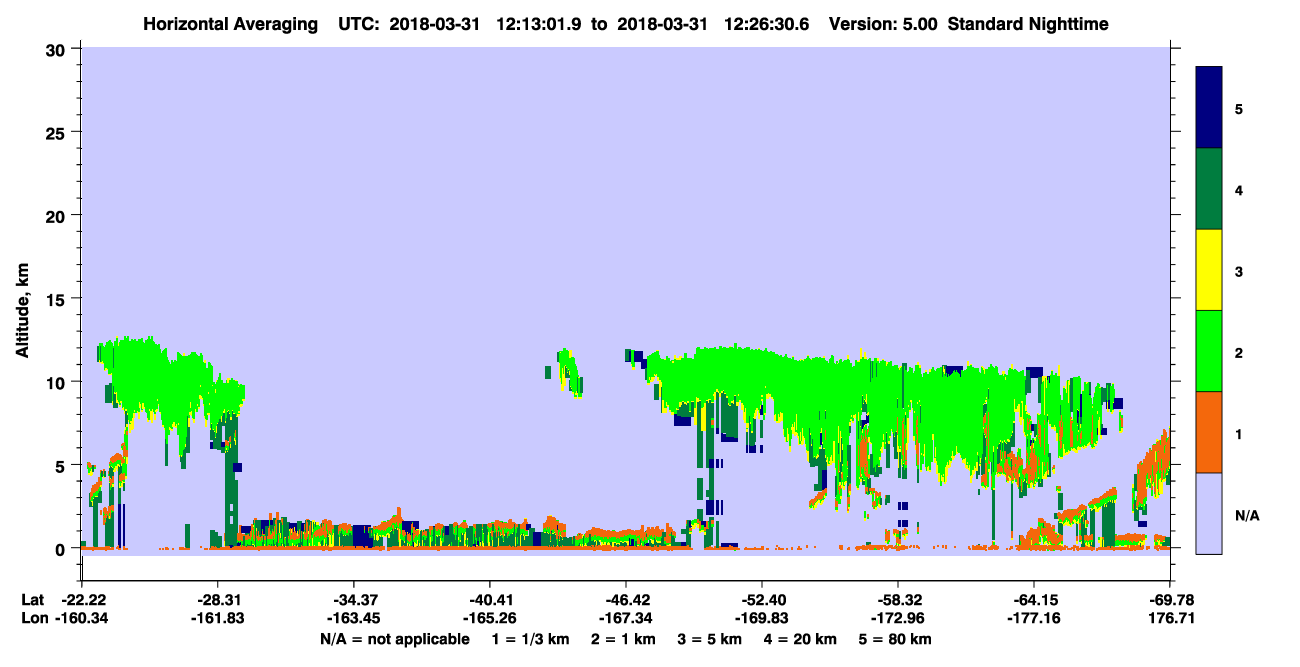Click the colorbar label '2'
This screenshot has width=1300, height=667.
click(1239, 351)
